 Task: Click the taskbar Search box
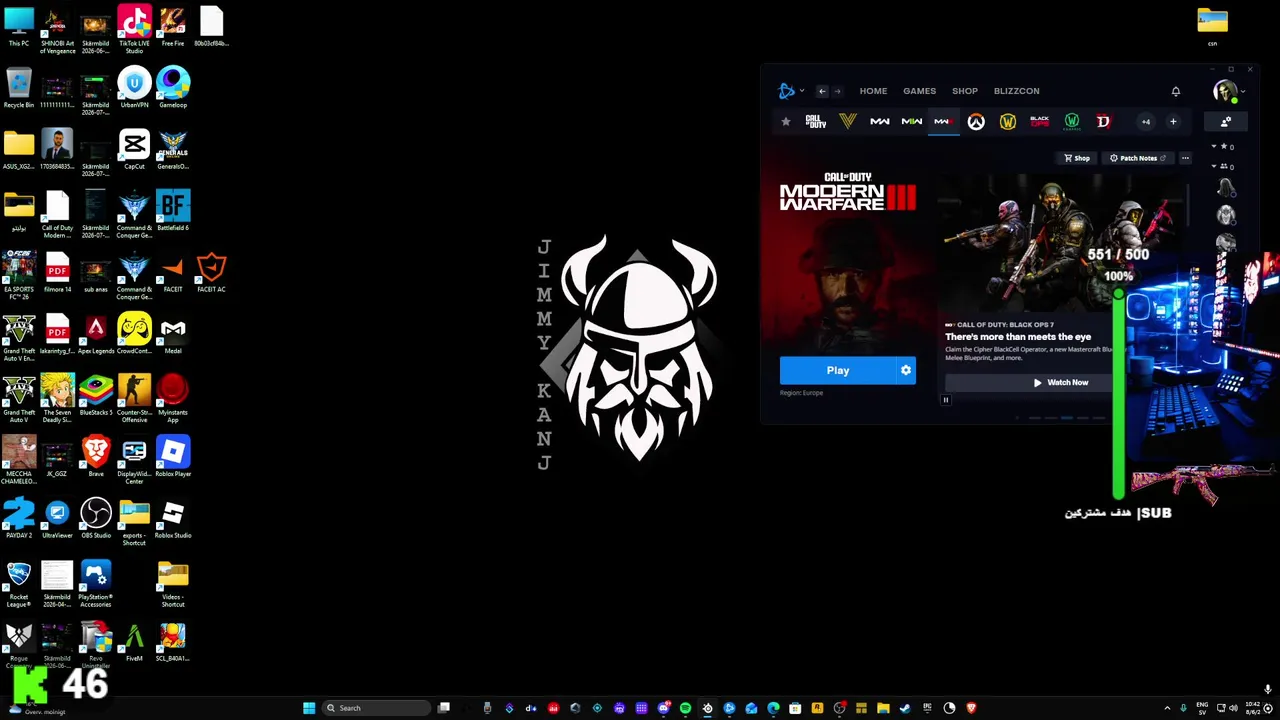(x=377, y=708)
